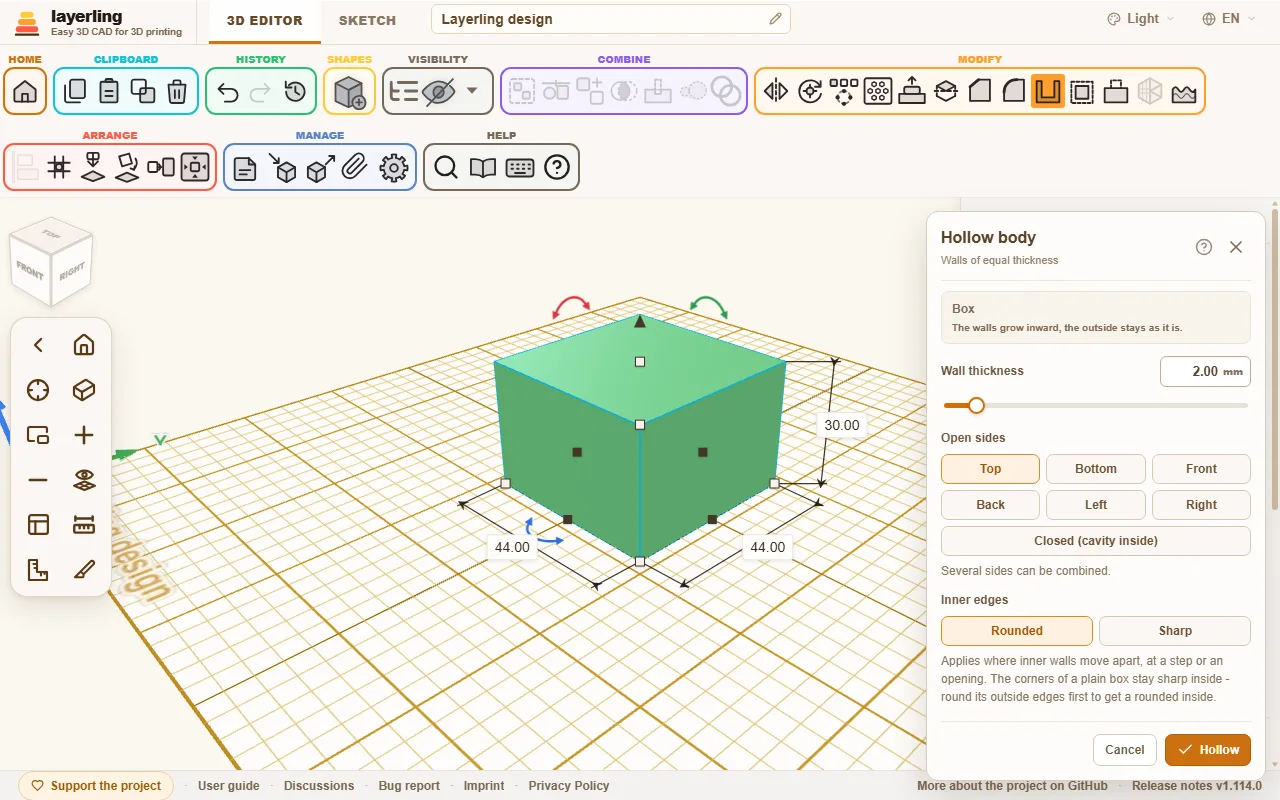This screenshot has width=1280, height=800.
Task: Open the settings gear in Manage
Action: [395, 167]
